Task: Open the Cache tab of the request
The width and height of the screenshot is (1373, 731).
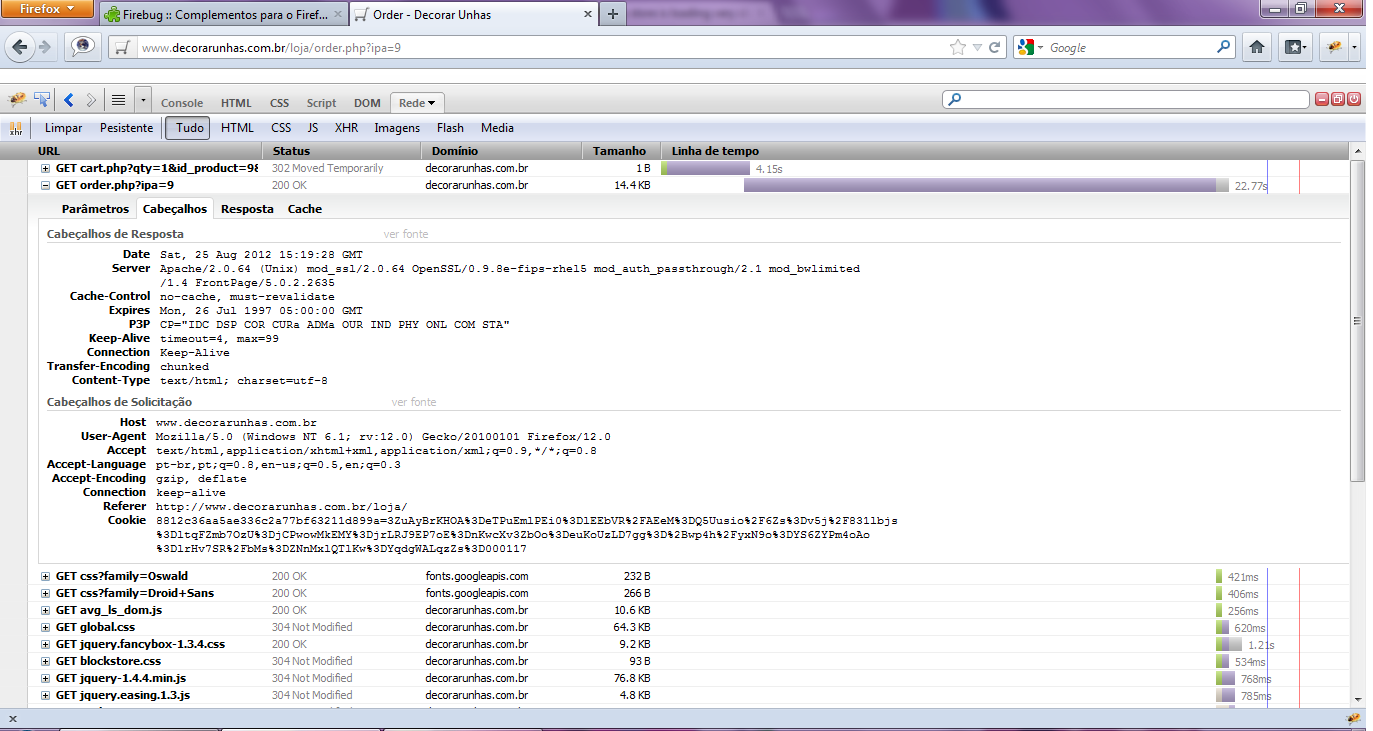Action: click(x=305, y=209)
